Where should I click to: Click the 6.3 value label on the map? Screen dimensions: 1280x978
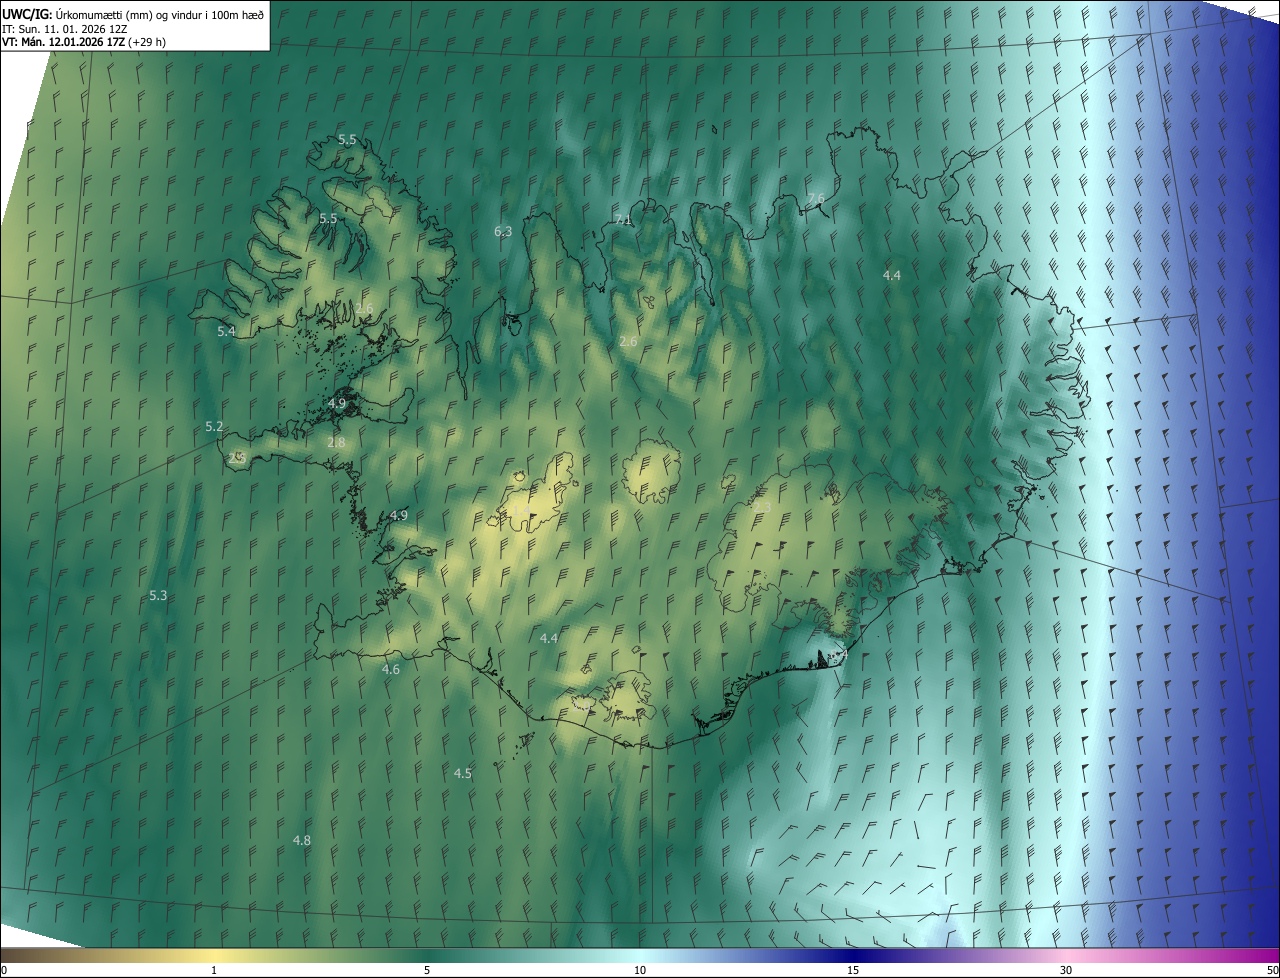coord(503,231)
